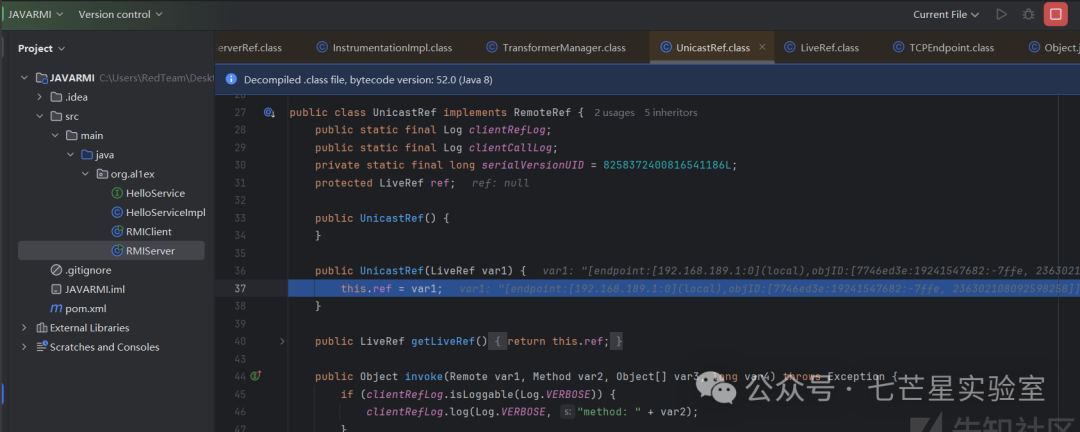Click the External Libraries icon

coord(41,328)
